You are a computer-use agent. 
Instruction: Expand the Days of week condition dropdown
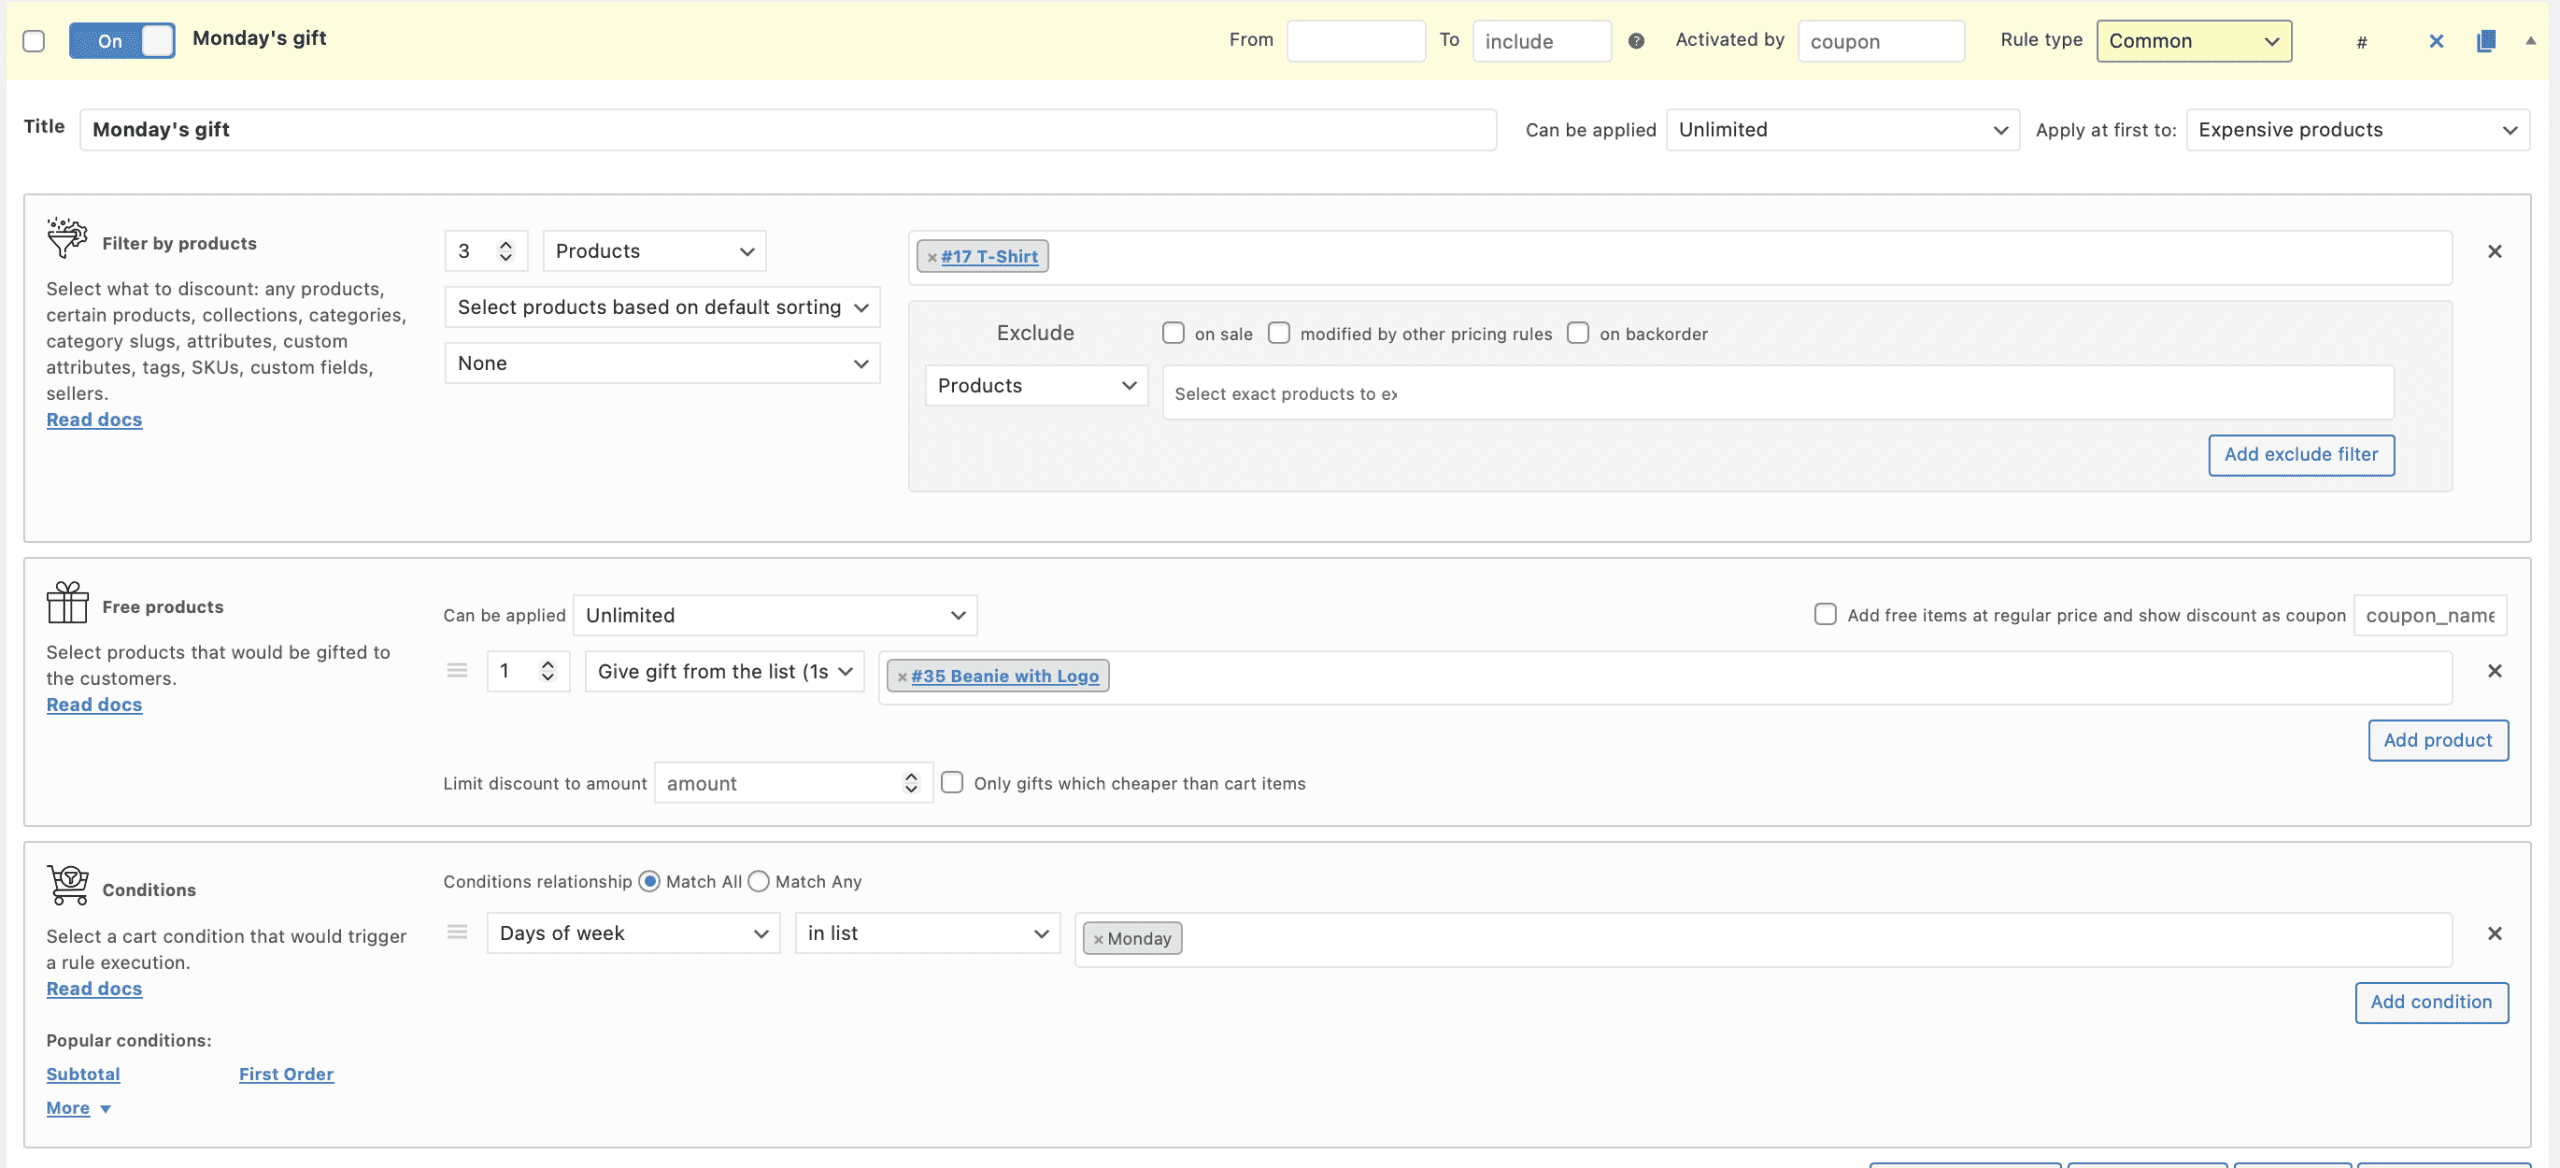[x=633, y=933]
